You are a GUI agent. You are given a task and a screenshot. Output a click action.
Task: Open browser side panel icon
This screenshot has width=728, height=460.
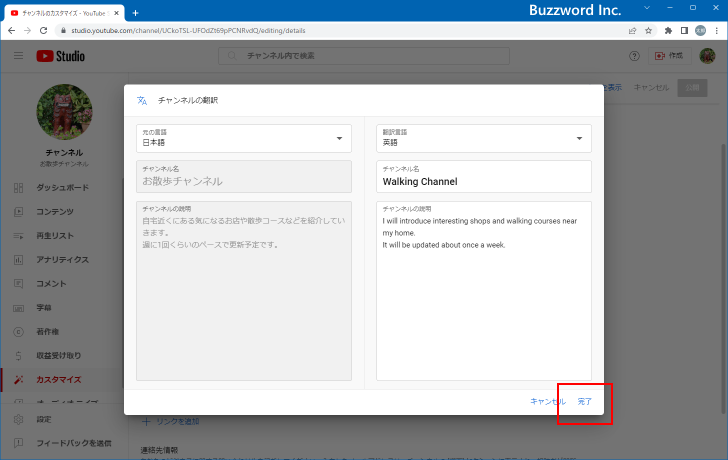[x=684, y=31]
